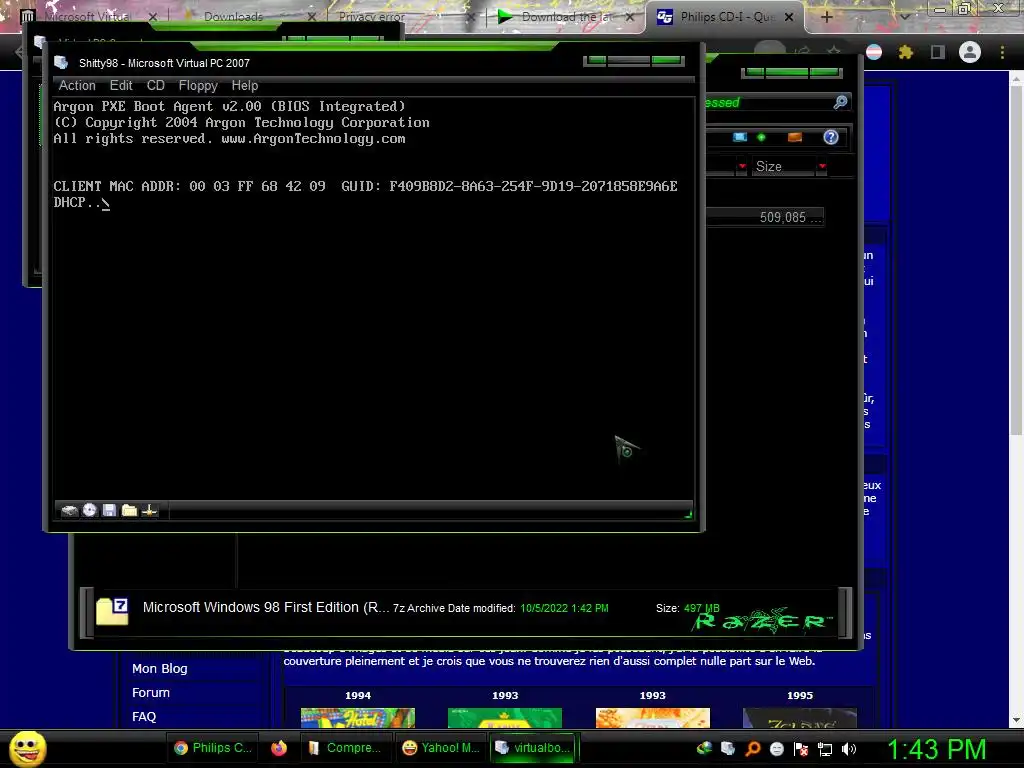Open the Chrome extensions puzzle icon
This screenshot has width=1024, height=768.
pos(906,52)
